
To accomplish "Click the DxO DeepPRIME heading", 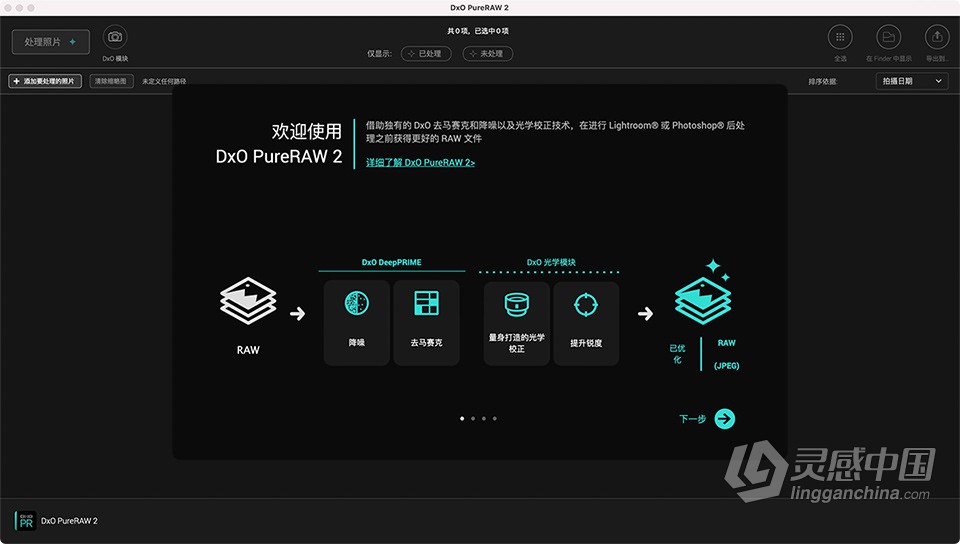I will tap(391, 263).
